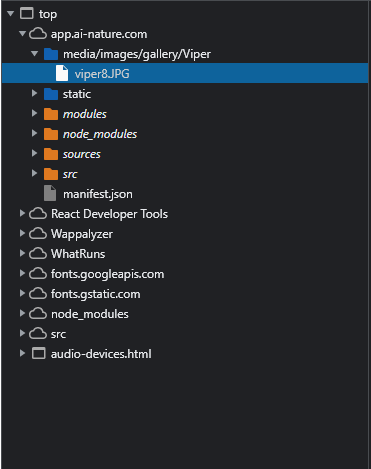
Task: Select the non-italic src domain label
Action: click(x=58, y=334)
